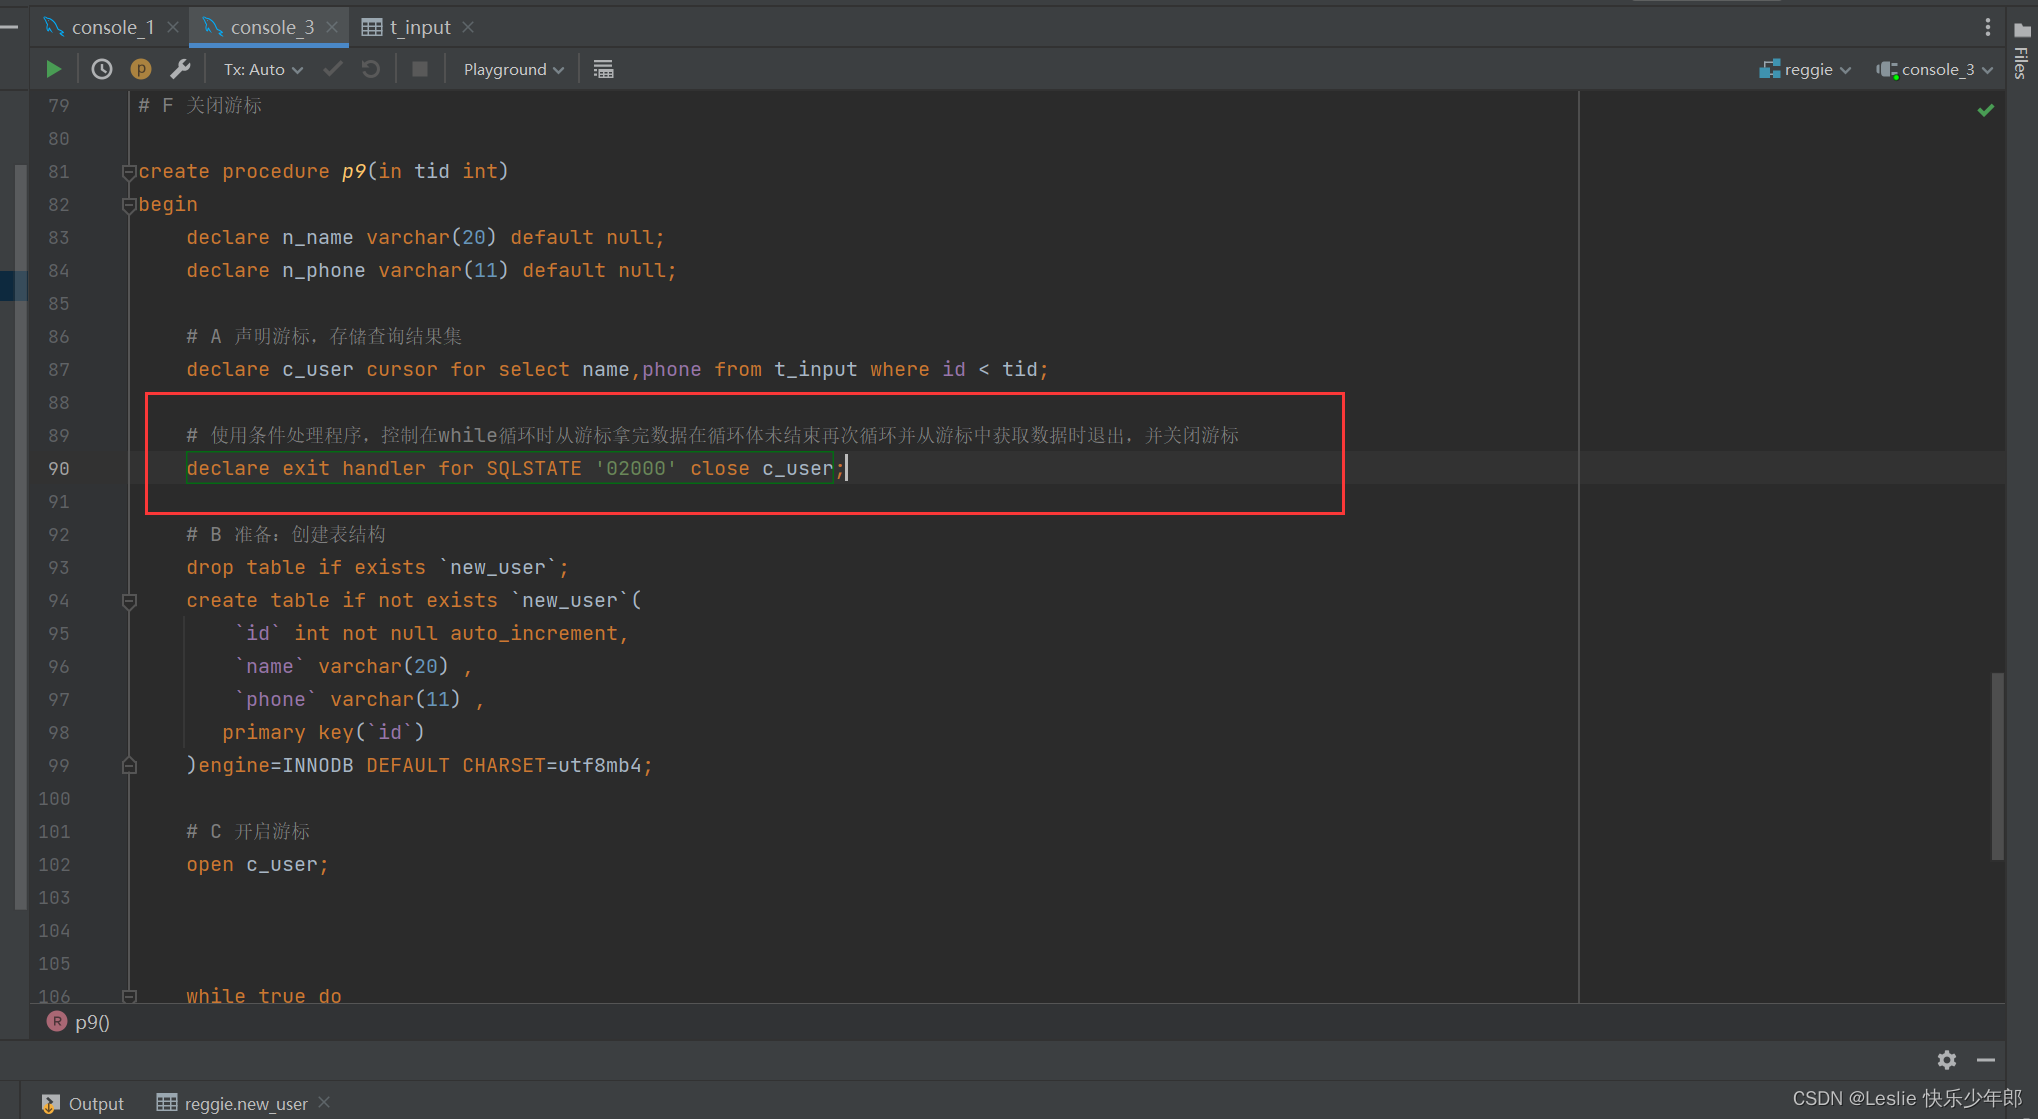Click 't_input' in the cursor select statement

pos(816,370)
